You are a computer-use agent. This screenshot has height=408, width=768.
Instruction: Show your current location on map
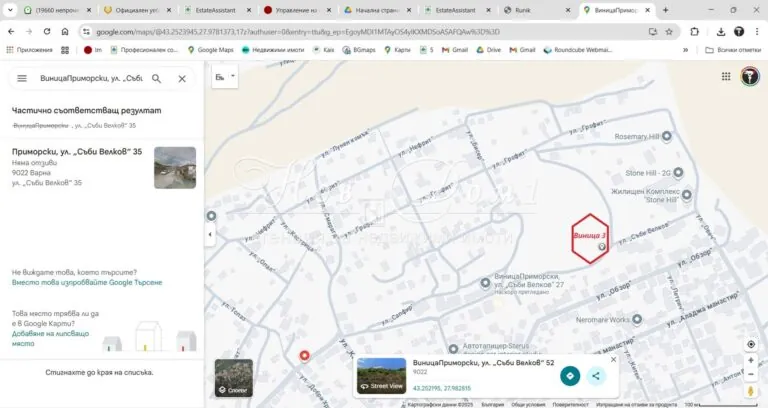(751, 344)
